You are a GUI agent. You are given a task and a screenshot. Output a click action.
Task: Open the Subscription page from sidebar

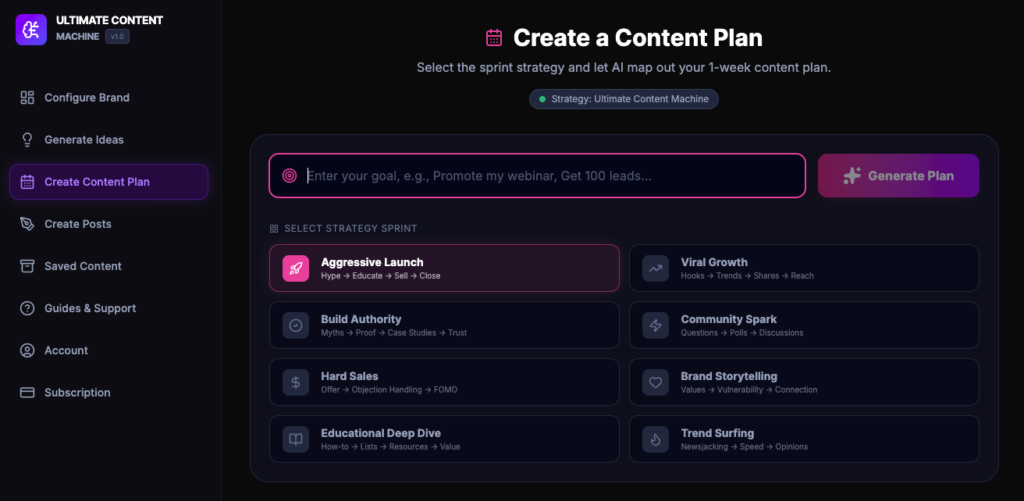coord(77,392)
